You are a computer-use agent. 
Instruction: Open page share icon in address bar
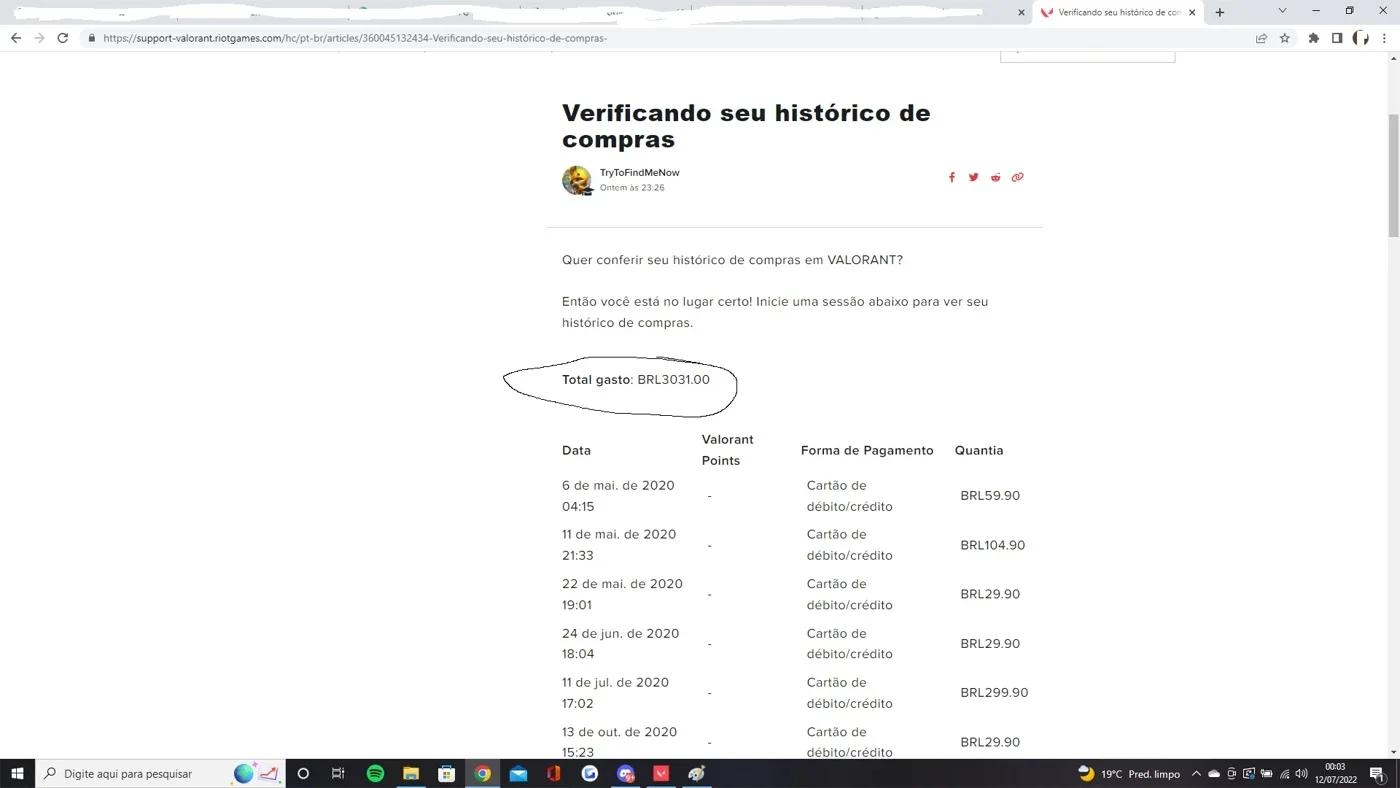coord(1261,38)
